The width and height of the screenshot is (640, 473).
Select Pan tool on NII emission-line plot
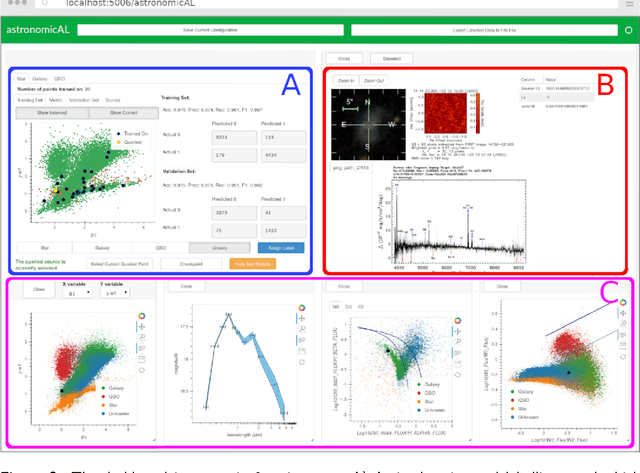(x=458, y=331)
